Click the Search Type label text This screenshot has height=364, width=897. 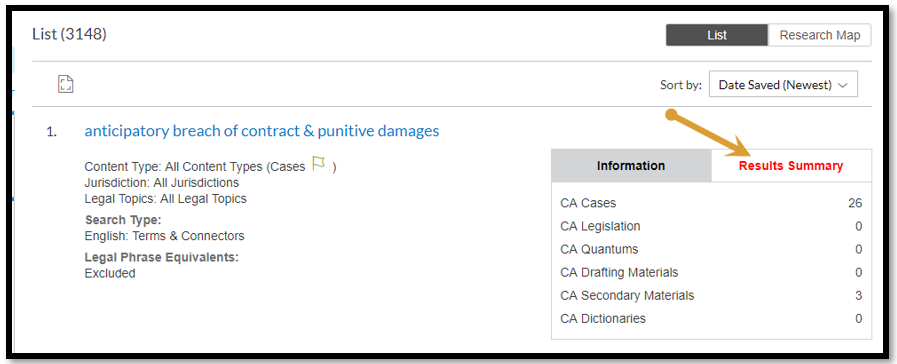123,220
